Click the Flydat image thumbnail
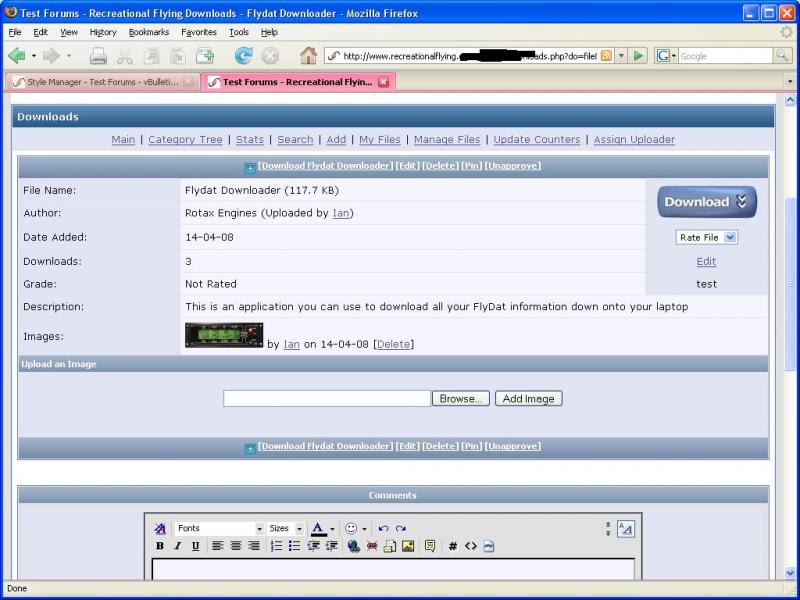 pyautogui.click(x=224, y=335)
